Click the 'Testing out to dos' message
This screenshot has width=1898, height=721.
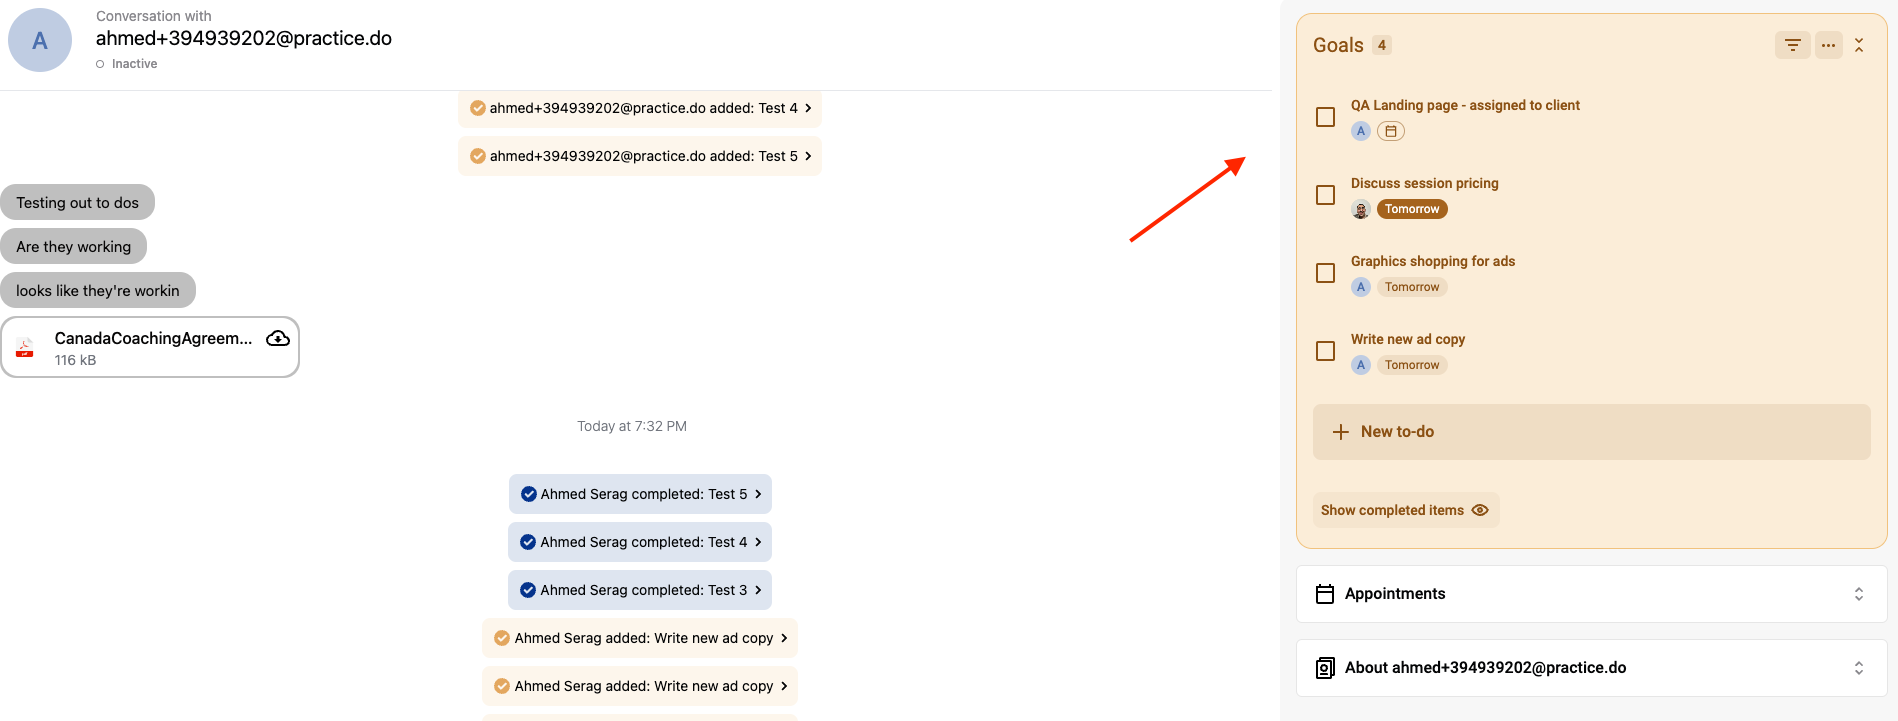[78, 202]
